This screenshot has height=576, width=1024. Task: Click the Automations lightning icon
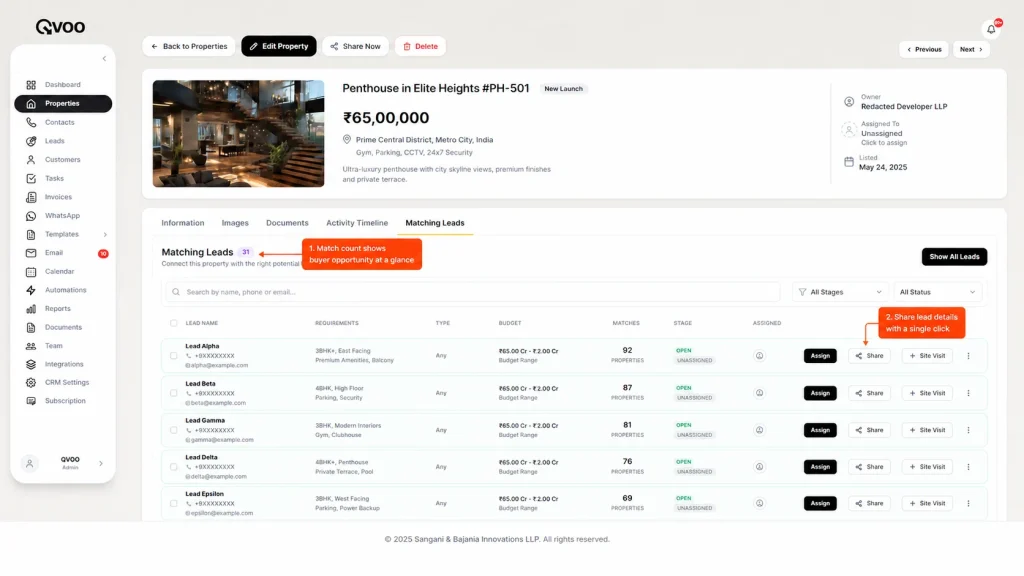click(31, 290)
